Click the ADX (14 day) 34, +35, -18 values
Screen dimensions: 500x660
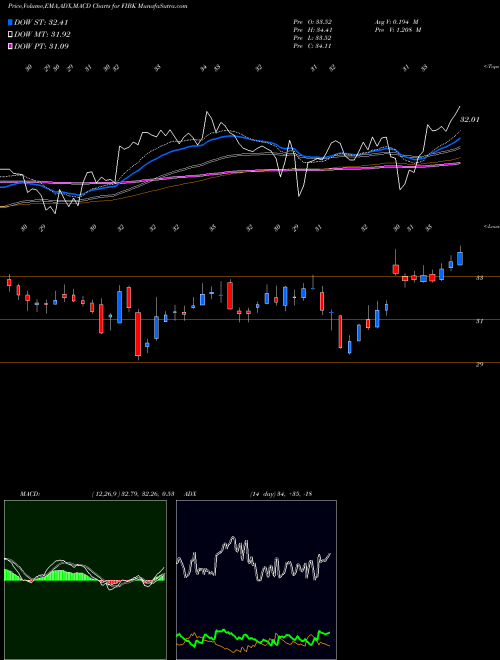pyautogui.click(x=281, y=494)
